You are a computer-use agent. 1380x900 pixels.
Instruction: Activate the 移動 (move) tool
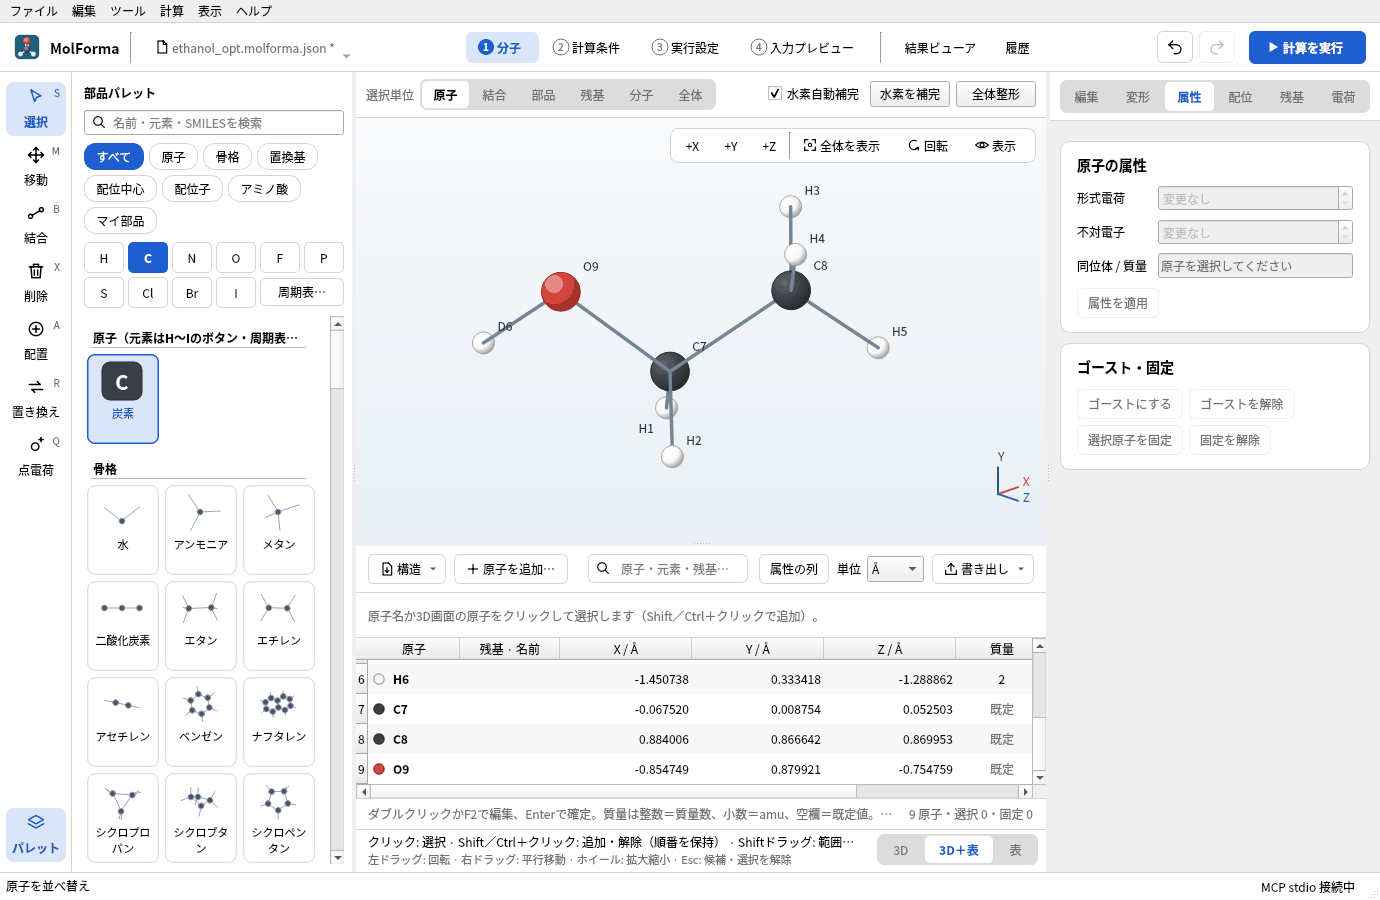[36, 167]
